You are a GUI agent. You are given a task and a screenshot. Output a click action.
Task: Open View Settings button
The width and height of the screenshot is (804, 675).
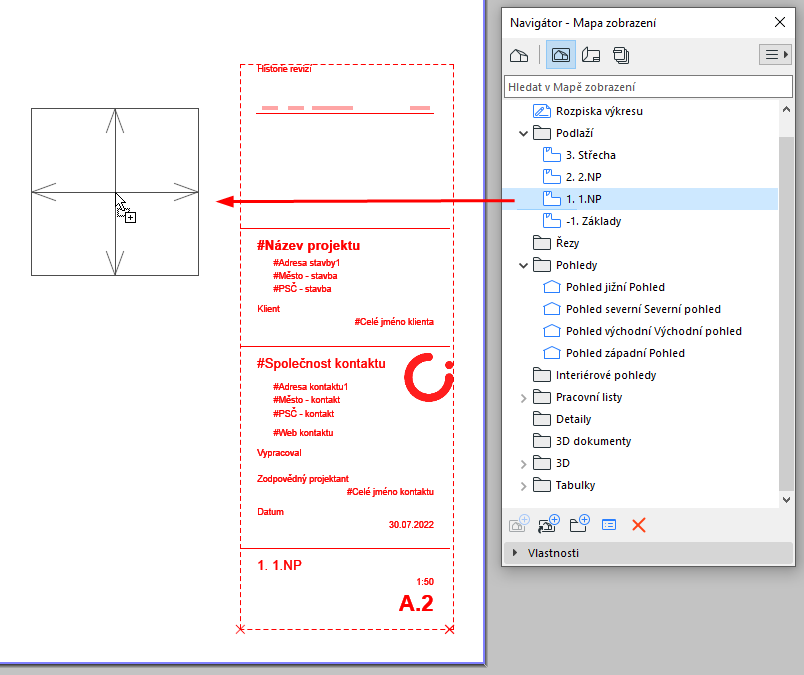click(609, 525)
